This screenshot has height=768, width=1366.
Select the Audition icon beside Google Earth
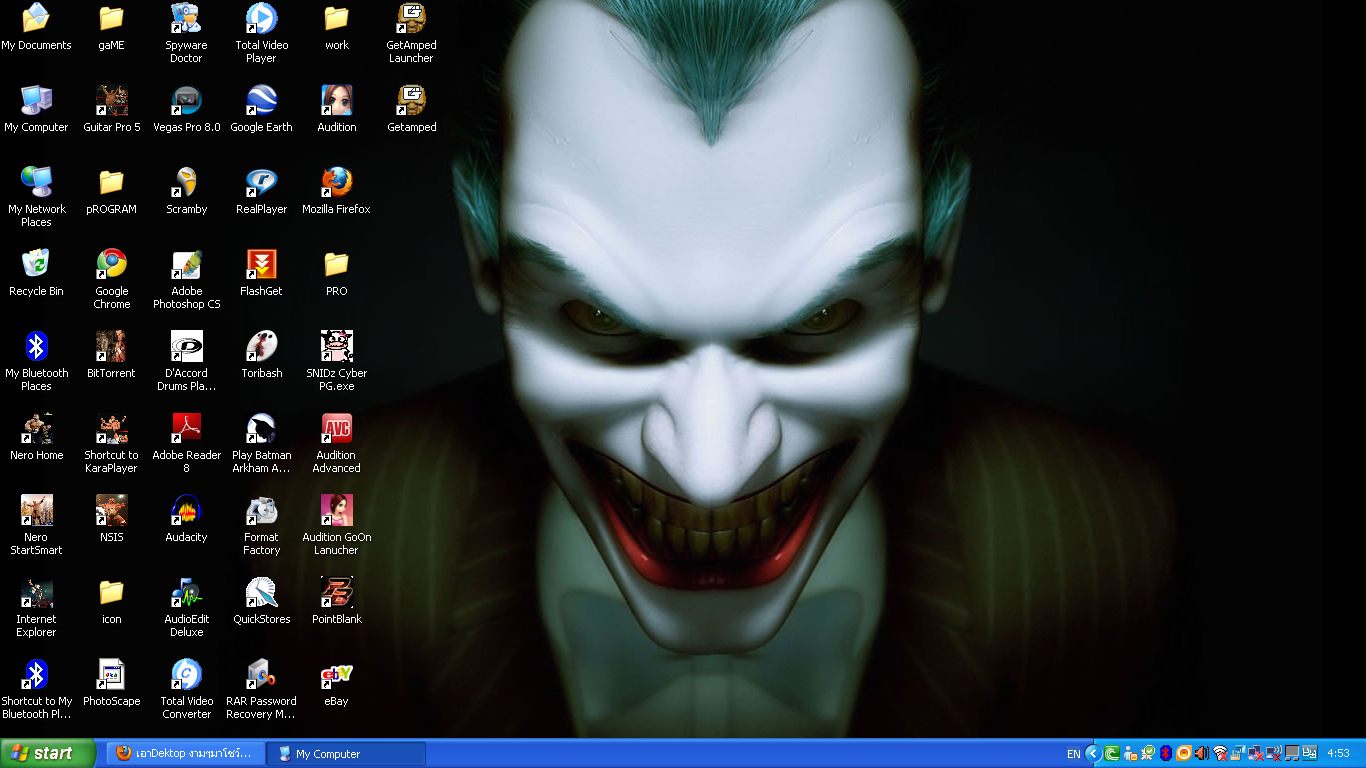[336, 109]
